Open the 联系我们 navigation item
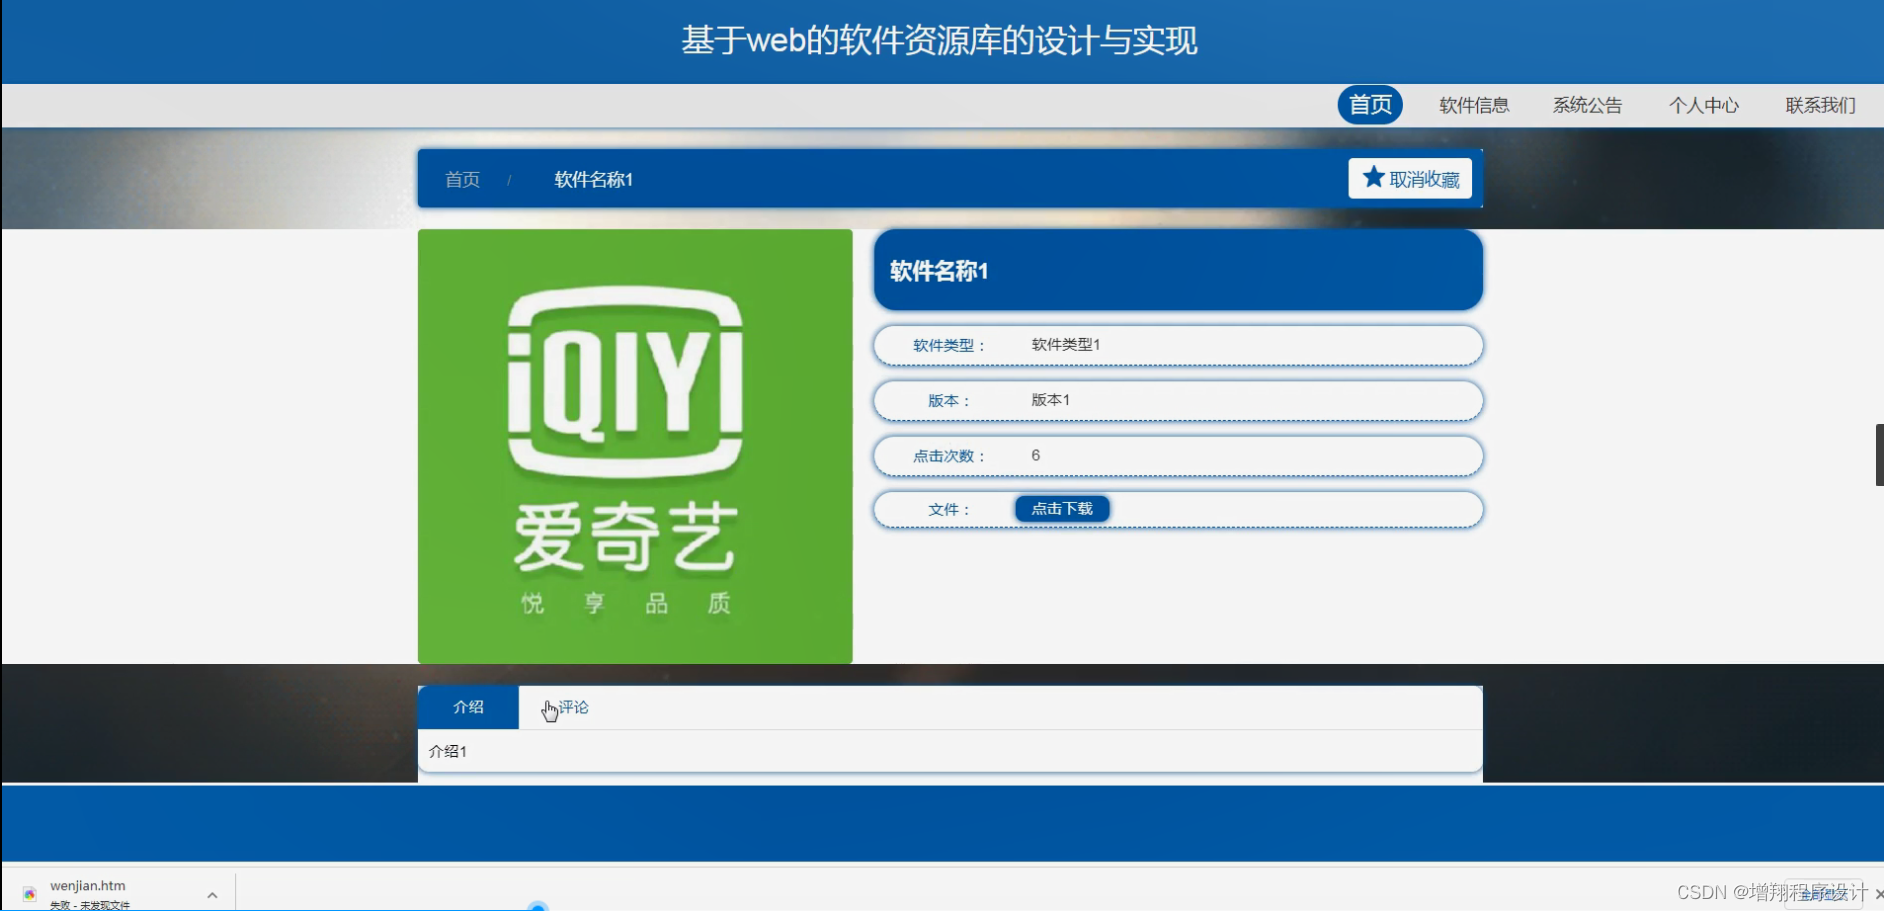This screenshot has height=911, width=1884. (1818, 105)
